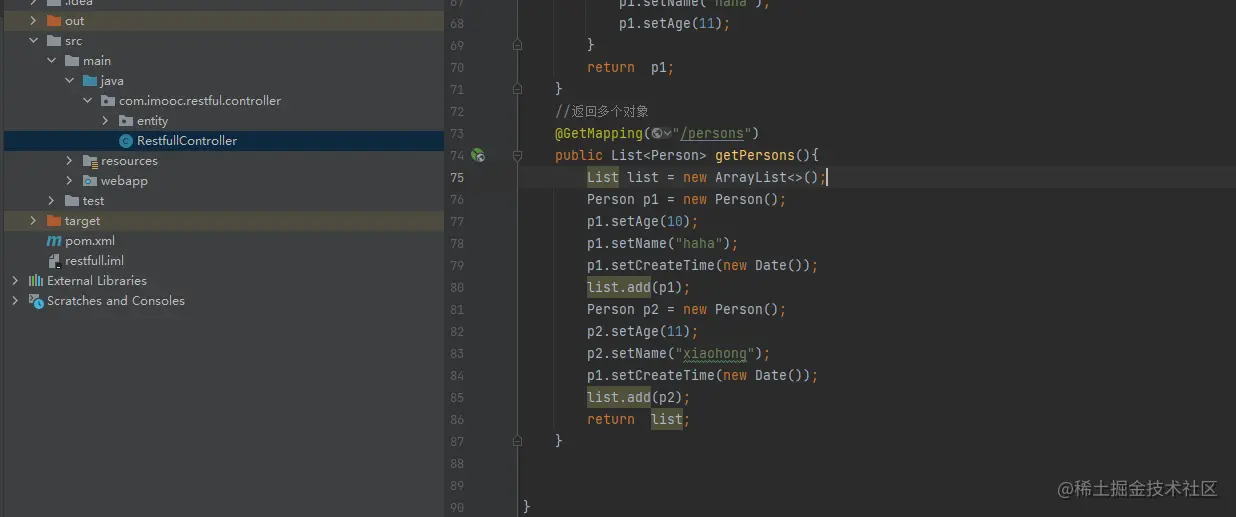Click line number 80 in gutter
This screenshot has width=1236, height=517.
point(457,287)
